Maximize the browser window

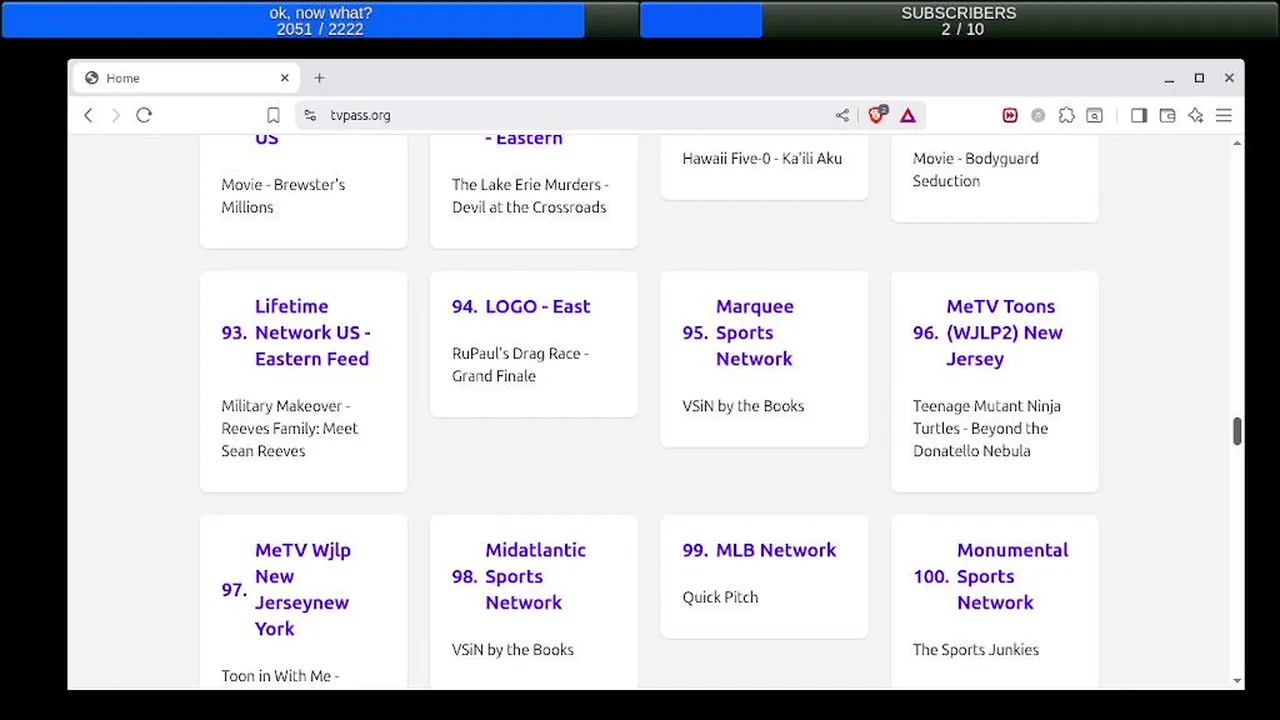1199,78
